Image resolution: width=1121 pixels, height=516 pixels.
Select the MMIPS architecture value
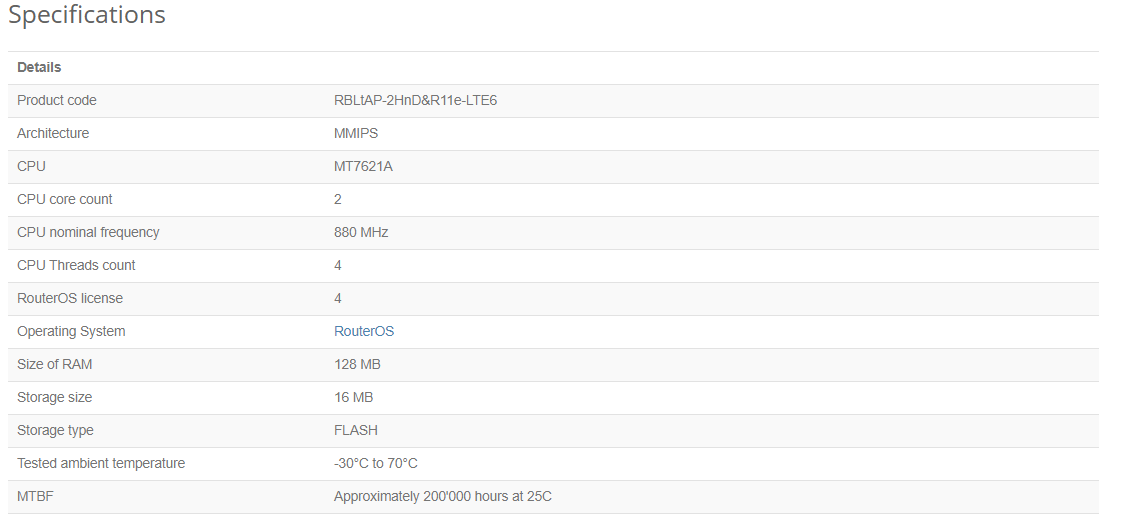coord(356,134)
